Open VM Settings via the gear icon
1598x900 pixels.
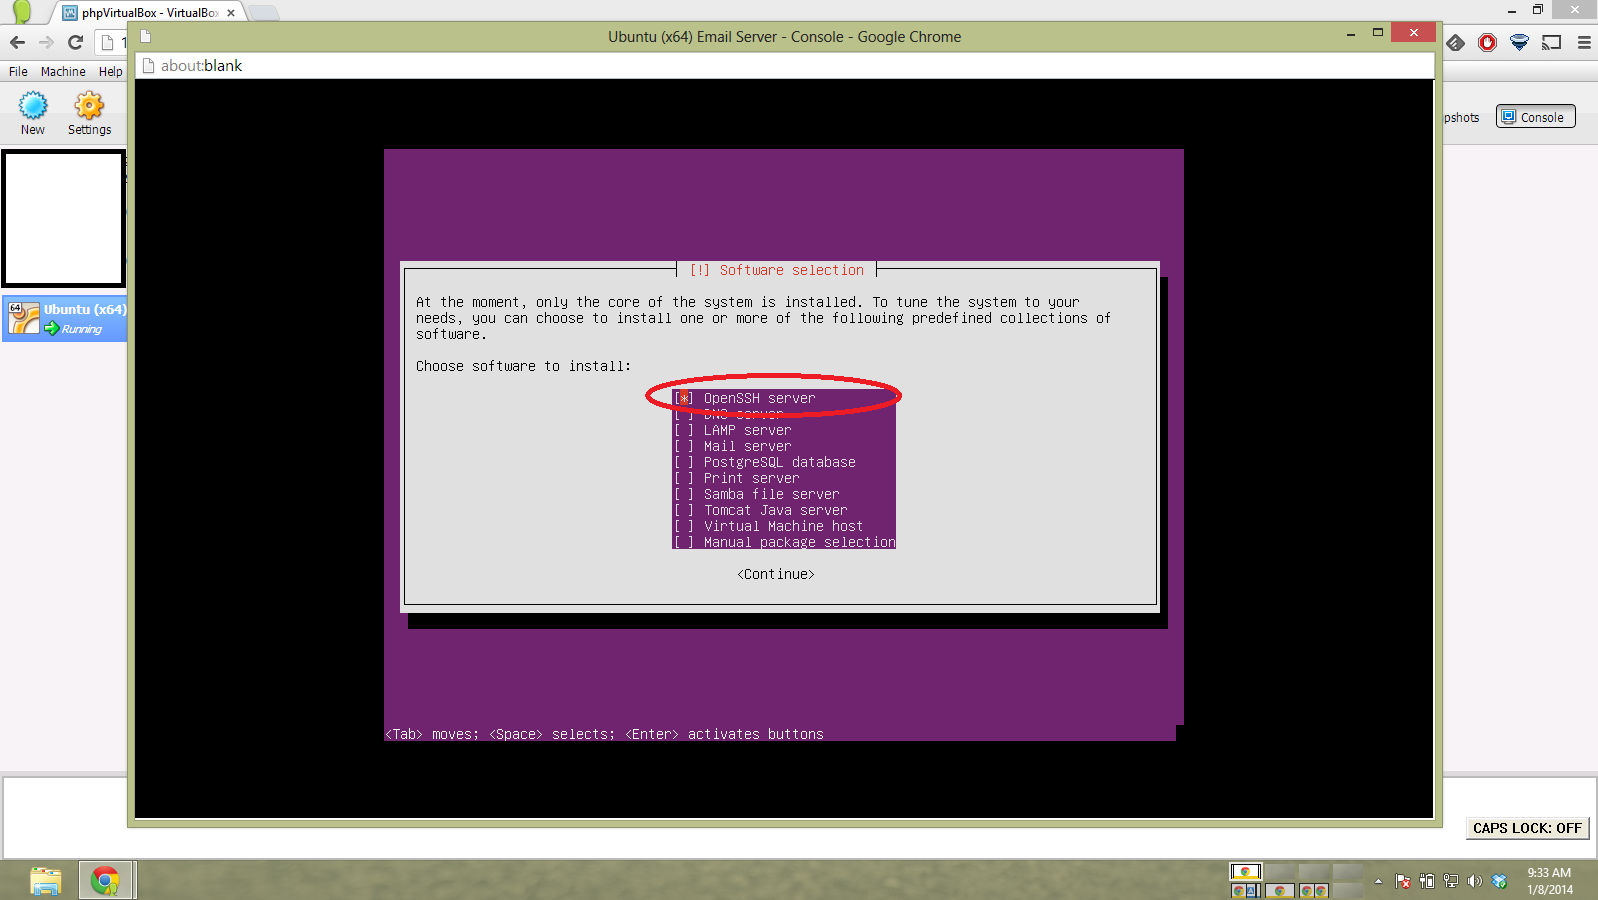pyautogui.click(x=89, y=105)
